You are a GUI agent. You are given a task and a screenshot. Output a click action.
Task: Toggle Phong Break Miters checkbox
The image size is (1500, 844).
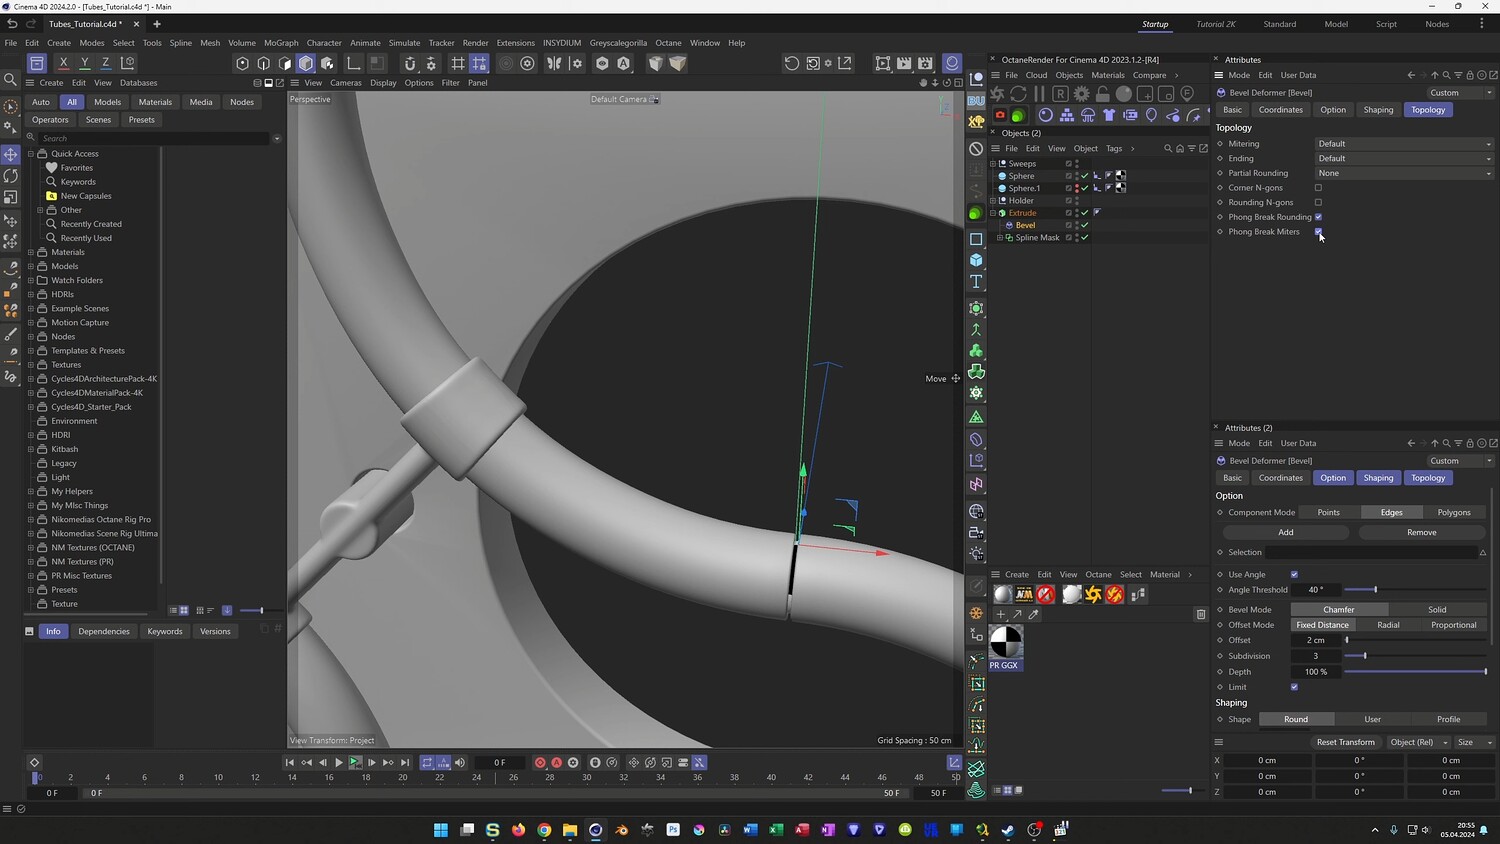point(1318,231)
